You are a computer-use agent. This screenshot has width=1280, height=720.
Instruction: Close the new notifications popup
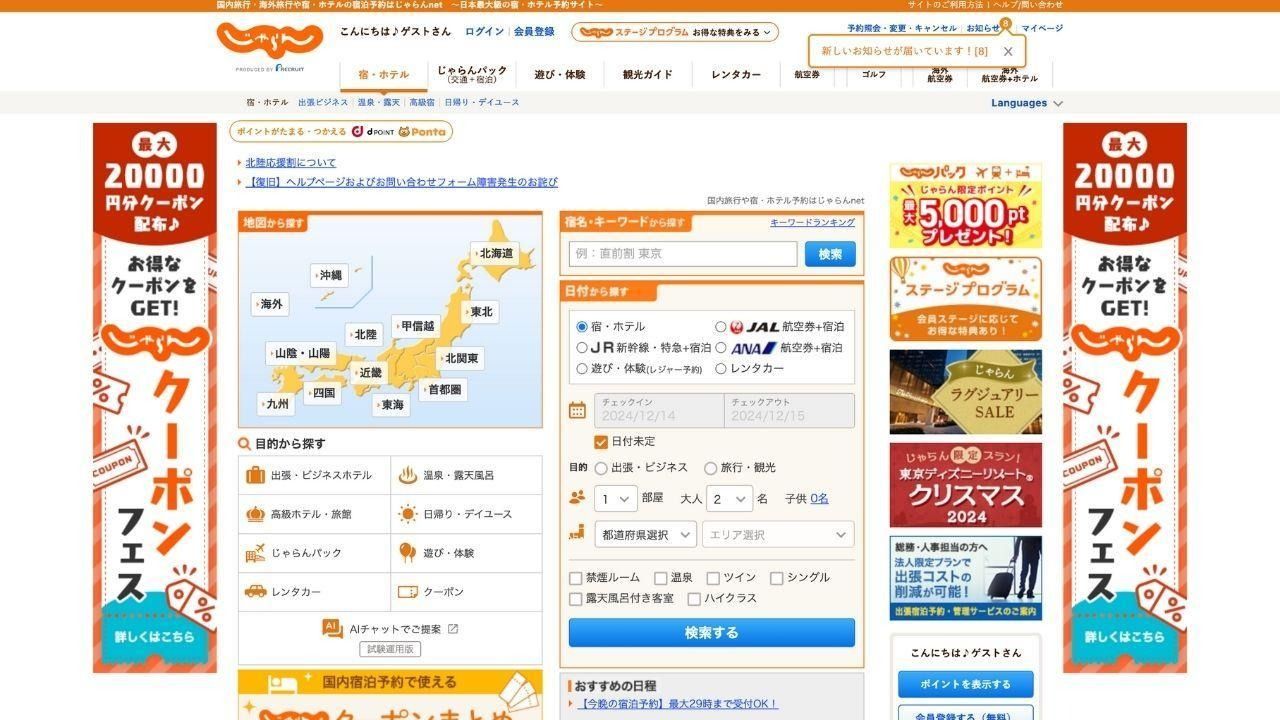pyautogui.click(x=1008, y=51)
